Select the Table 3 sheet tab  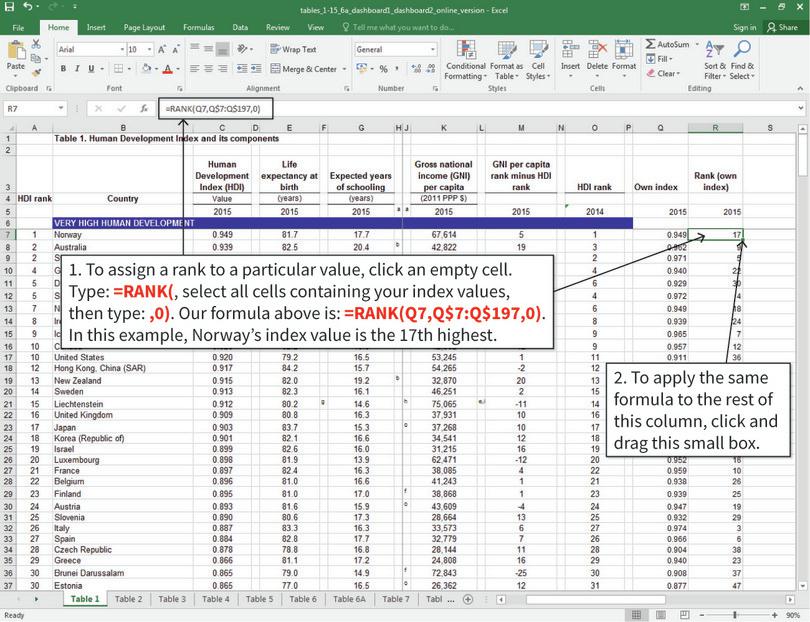tap(171, 598)
